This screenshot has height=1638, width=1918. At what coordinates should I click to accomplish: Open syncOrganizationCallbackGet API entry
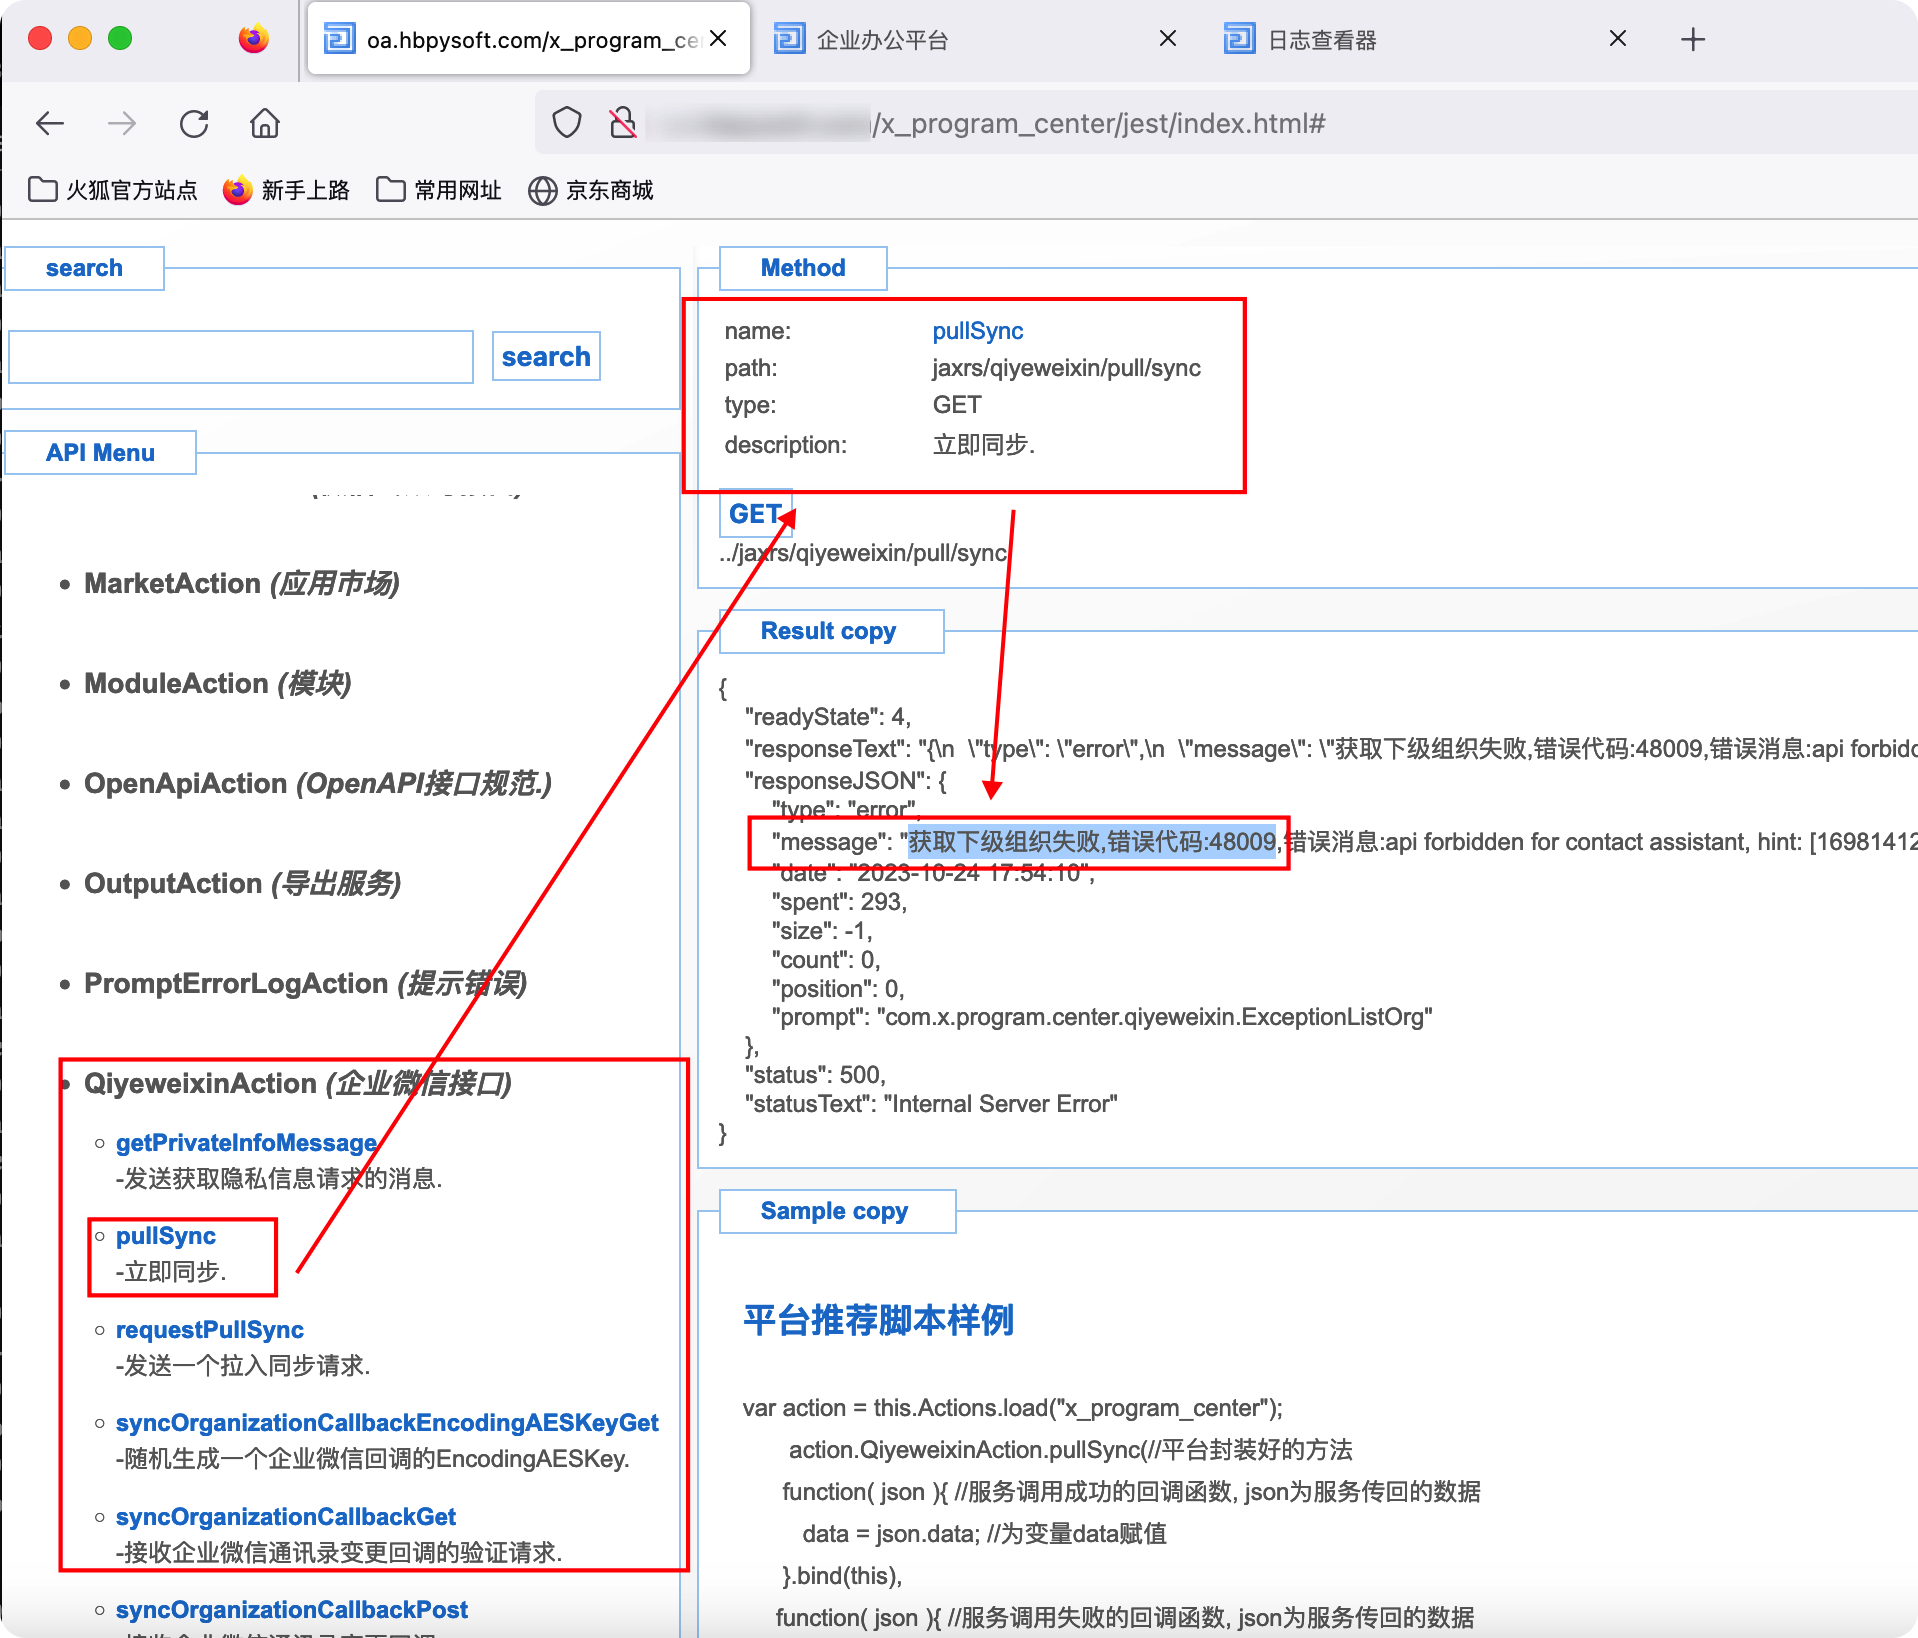(x=286, y=1517)
